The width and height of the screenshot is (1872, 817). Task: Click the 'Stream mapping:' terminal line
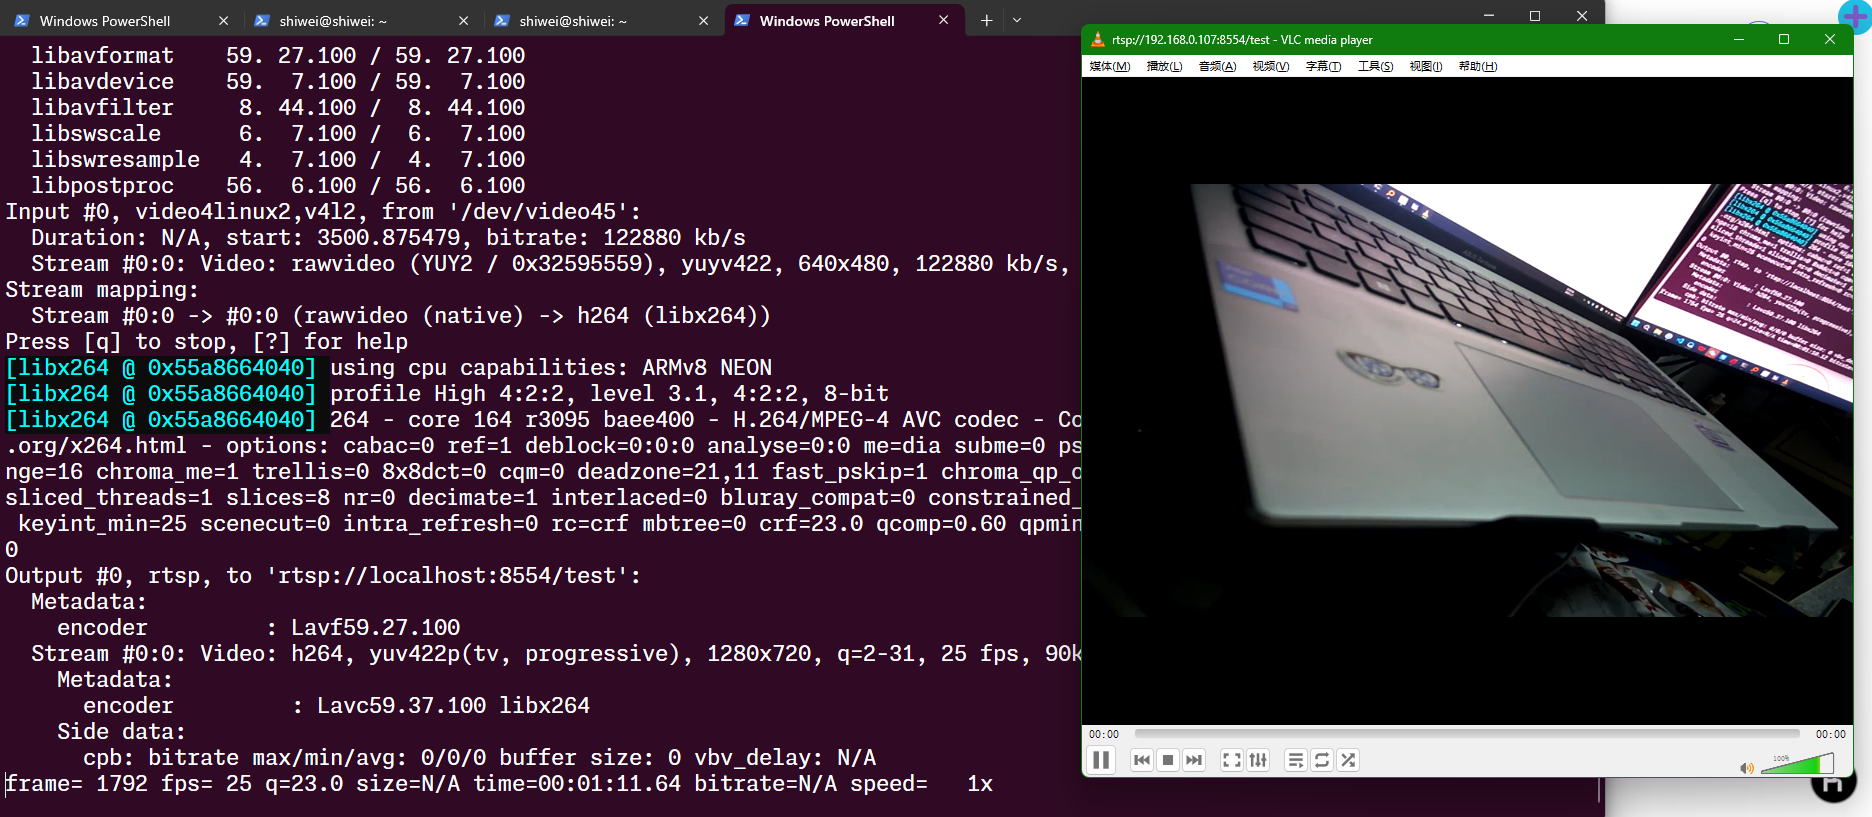[102, 290]
